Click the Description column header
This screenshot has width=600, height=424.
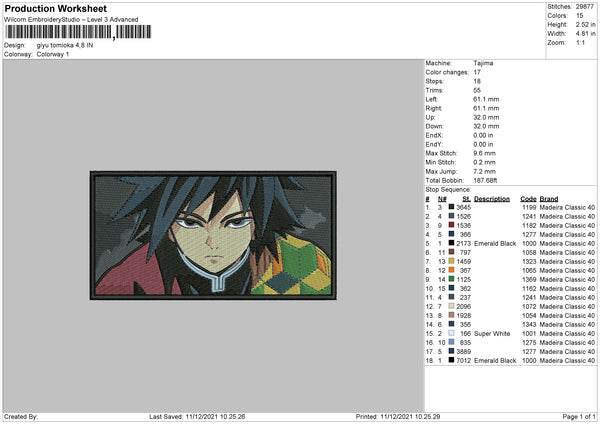click(x=492, y=199)
